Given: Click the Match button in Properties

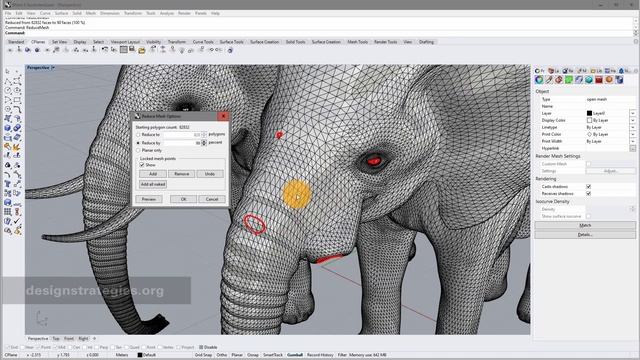Looking at the screenshot, I should pyautogui.click(x=585, y=225).
